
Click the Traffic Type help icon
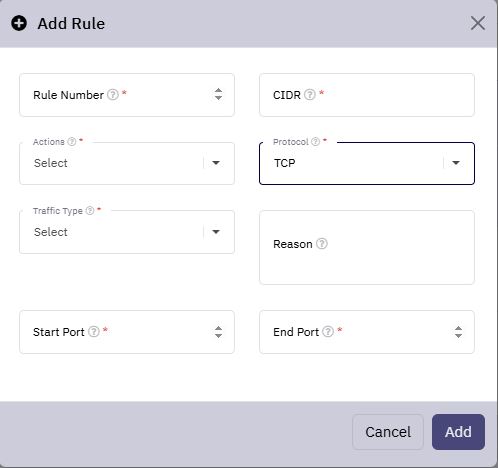pos(90,211)
